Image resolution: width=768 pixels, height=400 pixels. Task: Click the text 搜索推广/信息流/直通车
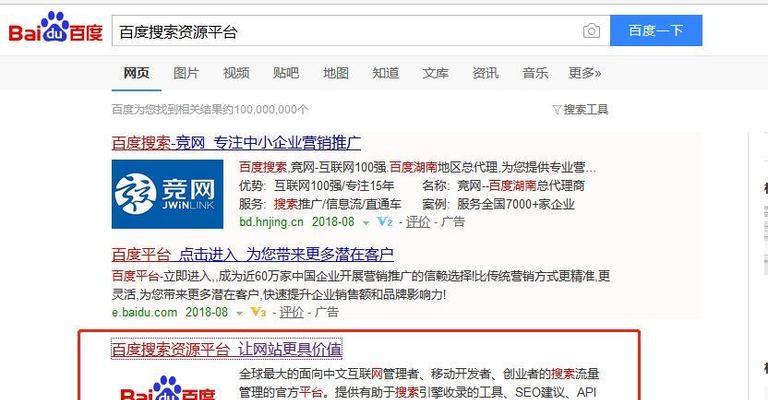point(337,204)
